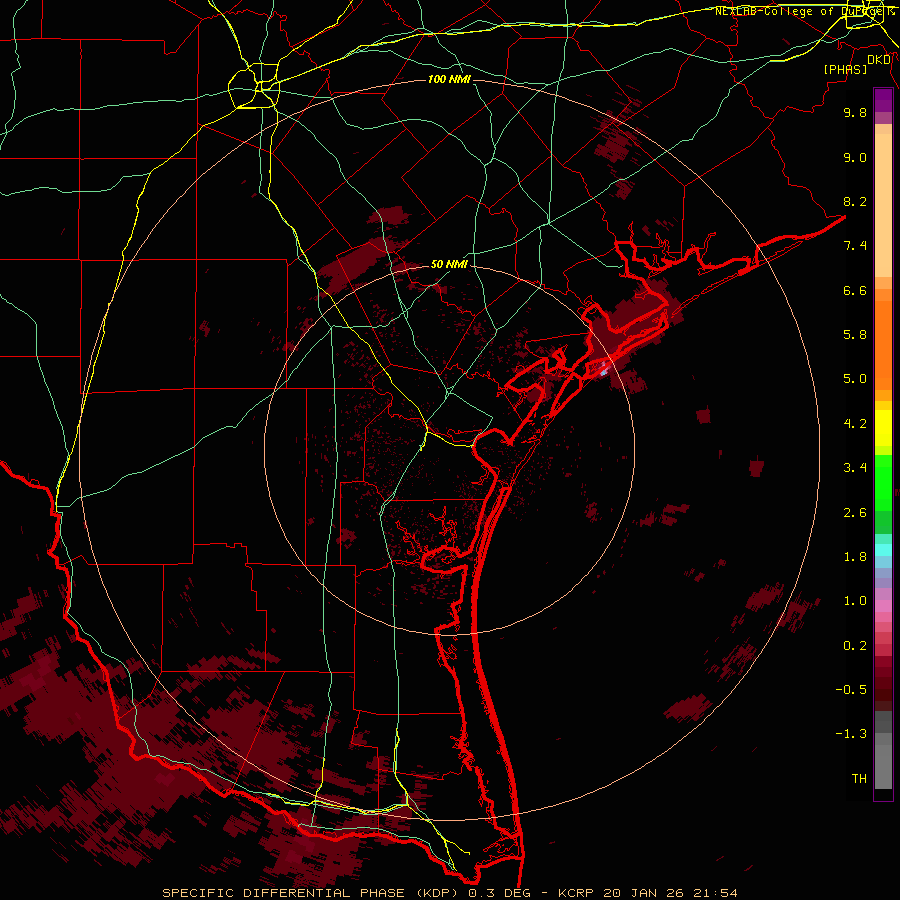Image resolution: width=900 pixels, height=900 pixels.
Task: Click the 0.2 value on the color scale
Action: (x=855, y=646)
